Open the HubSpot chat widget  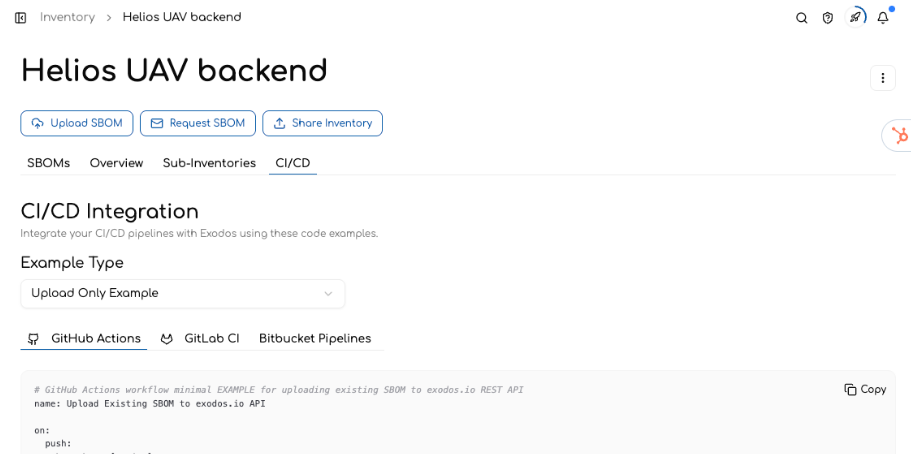coord(899,135)
